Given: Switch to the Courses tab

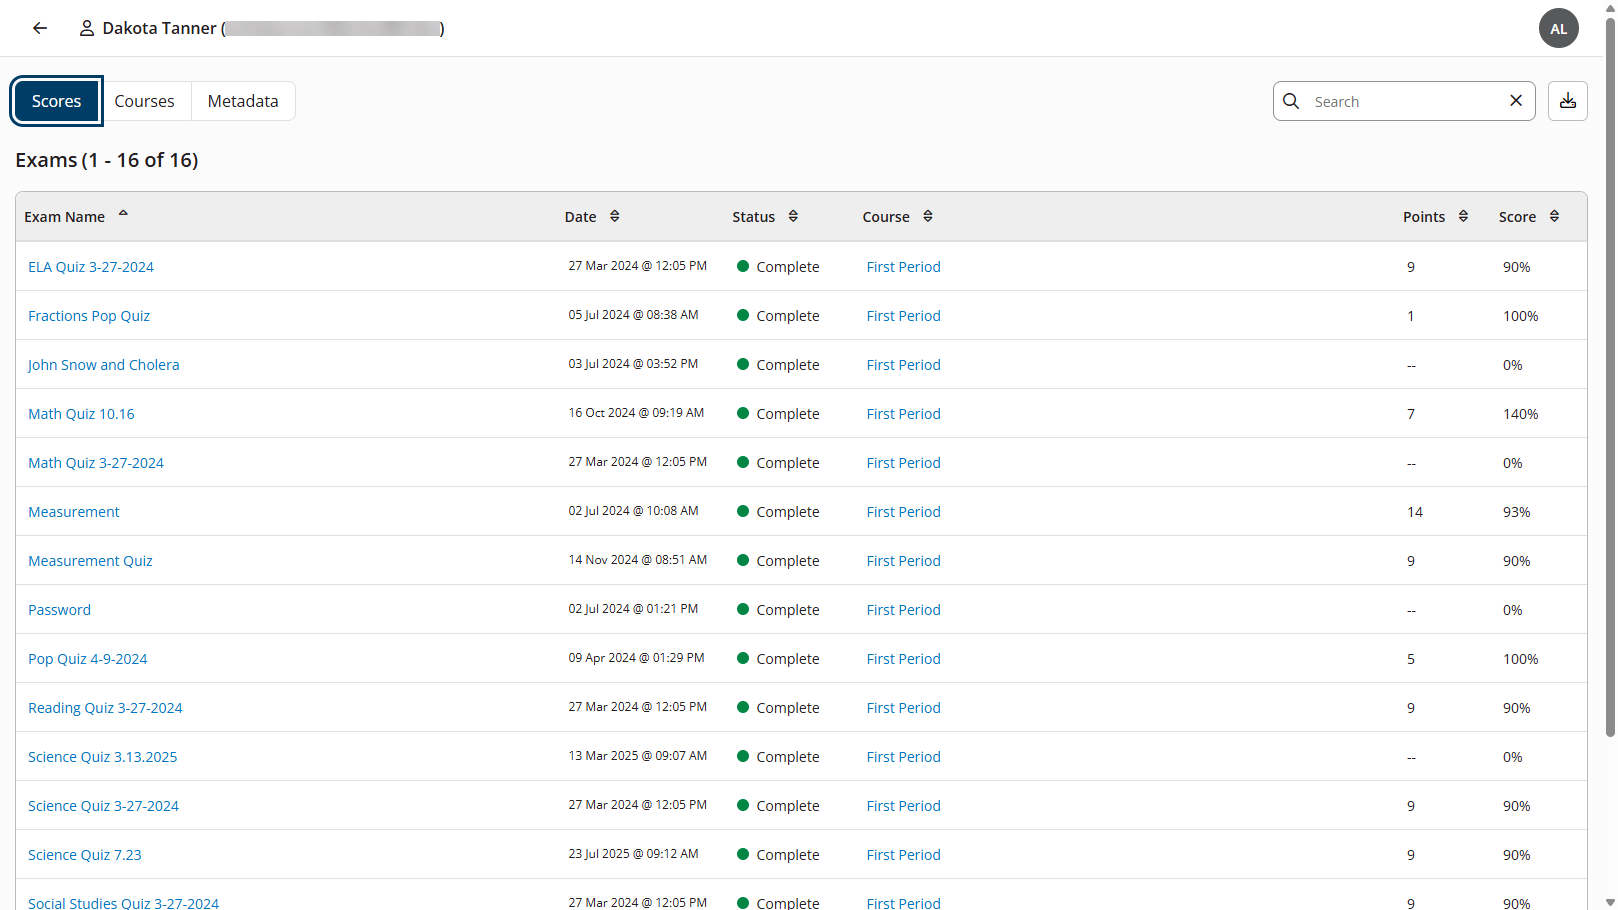Looking at the screenshot, I should (144, 100).
